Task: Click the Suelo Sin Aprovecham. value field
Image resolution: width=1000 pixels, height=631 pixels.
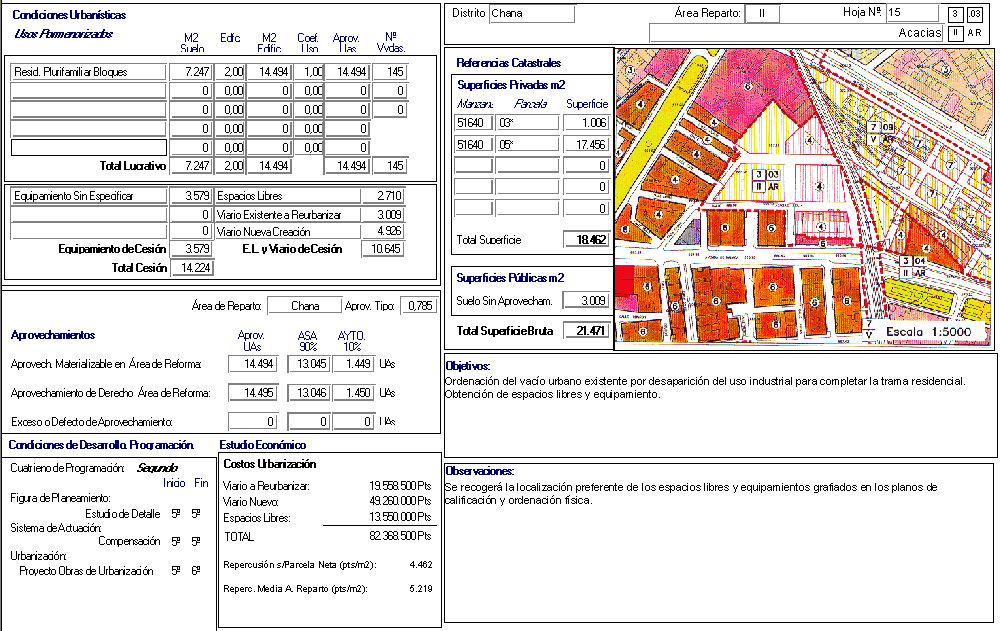Action: click(586, 300)
